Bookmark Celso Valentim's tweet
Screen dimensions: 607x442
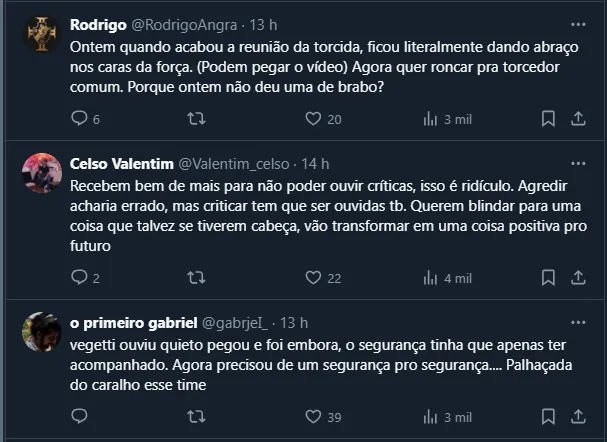[548, 278]
